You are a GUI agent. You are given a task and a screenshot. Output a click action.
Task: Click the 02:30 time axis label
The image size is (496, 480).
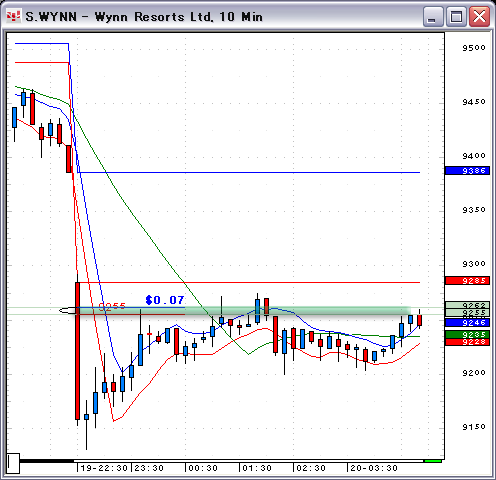(311, 468)
